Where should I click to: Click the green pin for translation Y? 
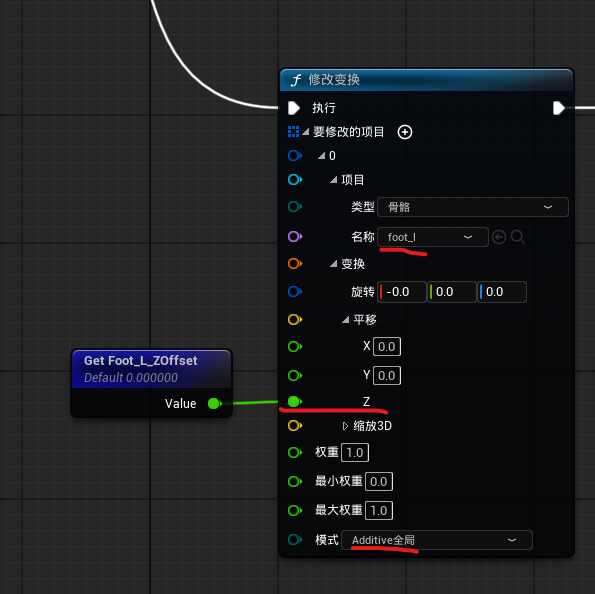point(295,375)
